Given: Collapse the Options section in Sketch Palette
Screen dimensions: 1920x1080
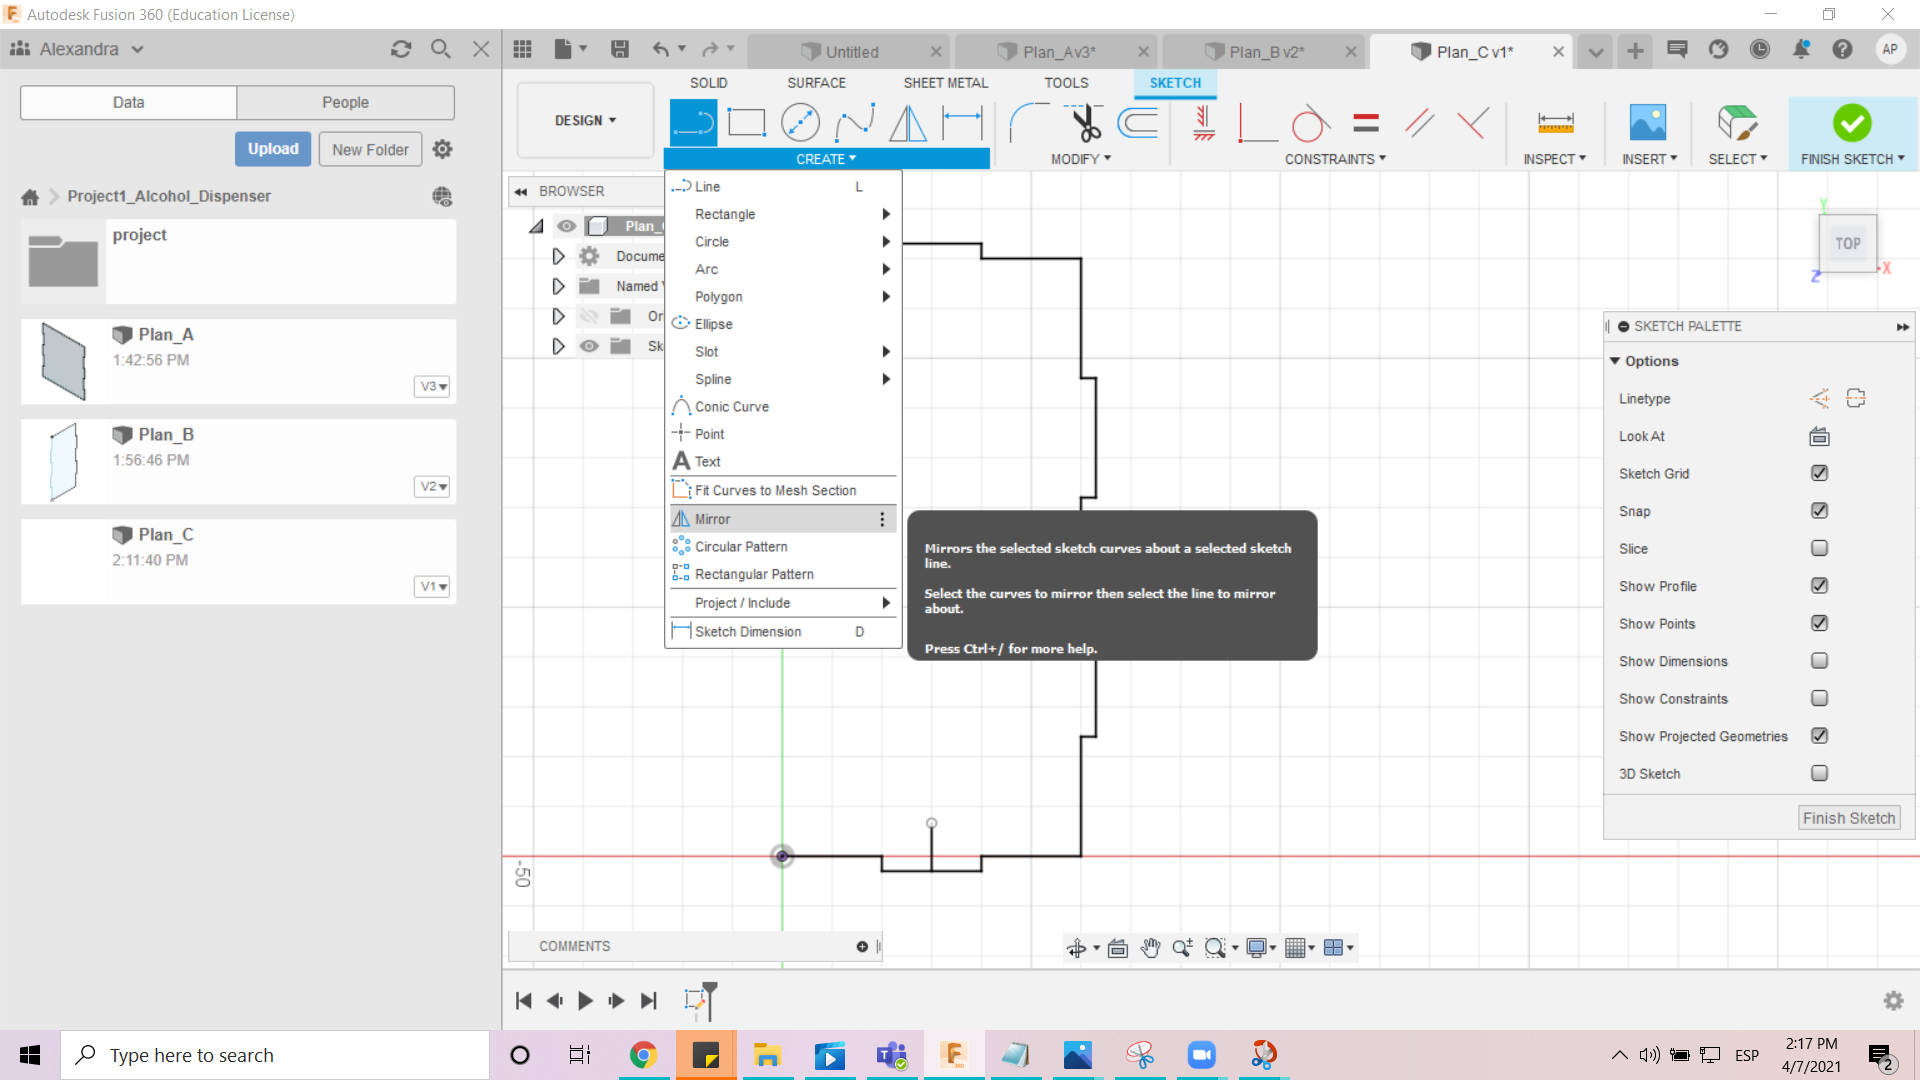Looking at the screenshot, I should tap(1615, 361).
